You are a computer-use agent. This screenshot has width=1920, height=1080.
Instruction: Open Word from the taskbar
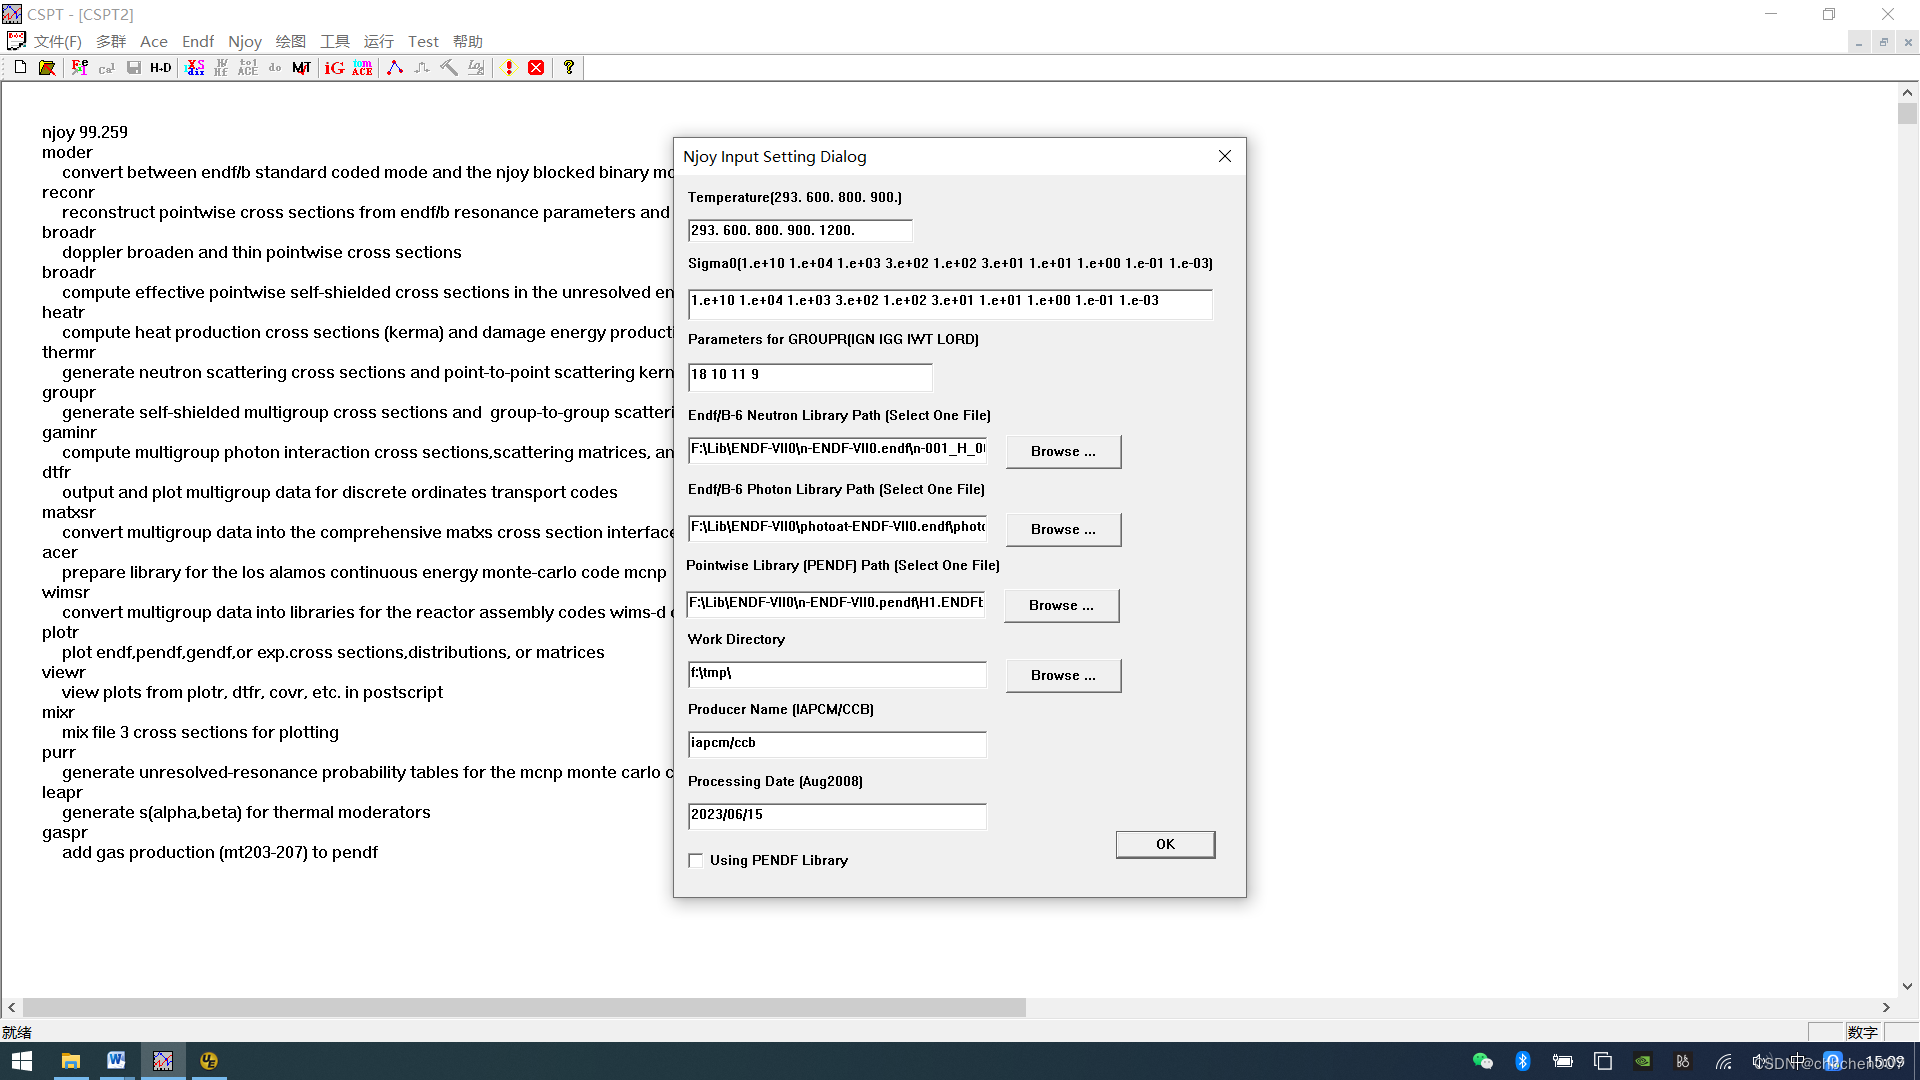pyautogui.click(x=116, y=1060)
